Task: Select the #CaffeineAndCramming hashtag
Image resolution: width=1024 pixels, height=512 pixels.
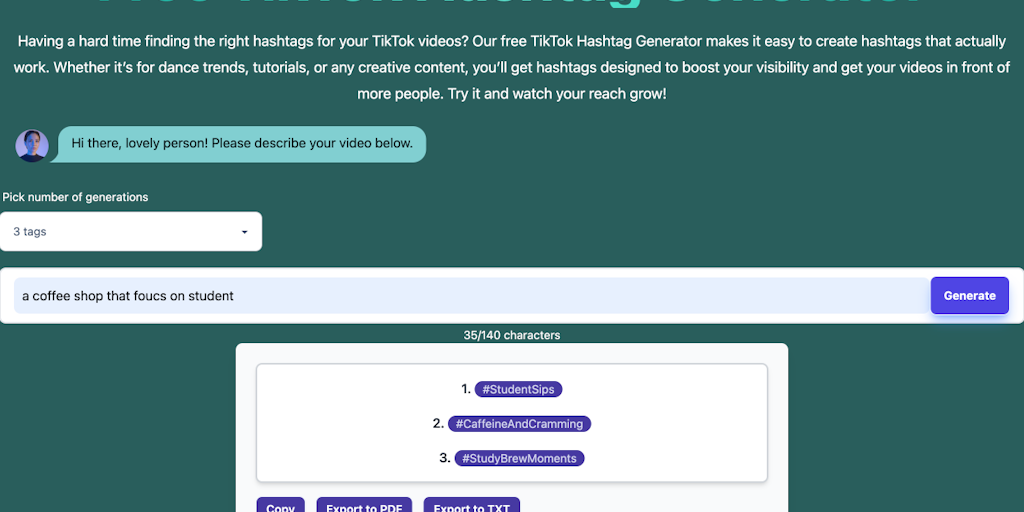Action: pyautogui.click(x=519, y=424)
